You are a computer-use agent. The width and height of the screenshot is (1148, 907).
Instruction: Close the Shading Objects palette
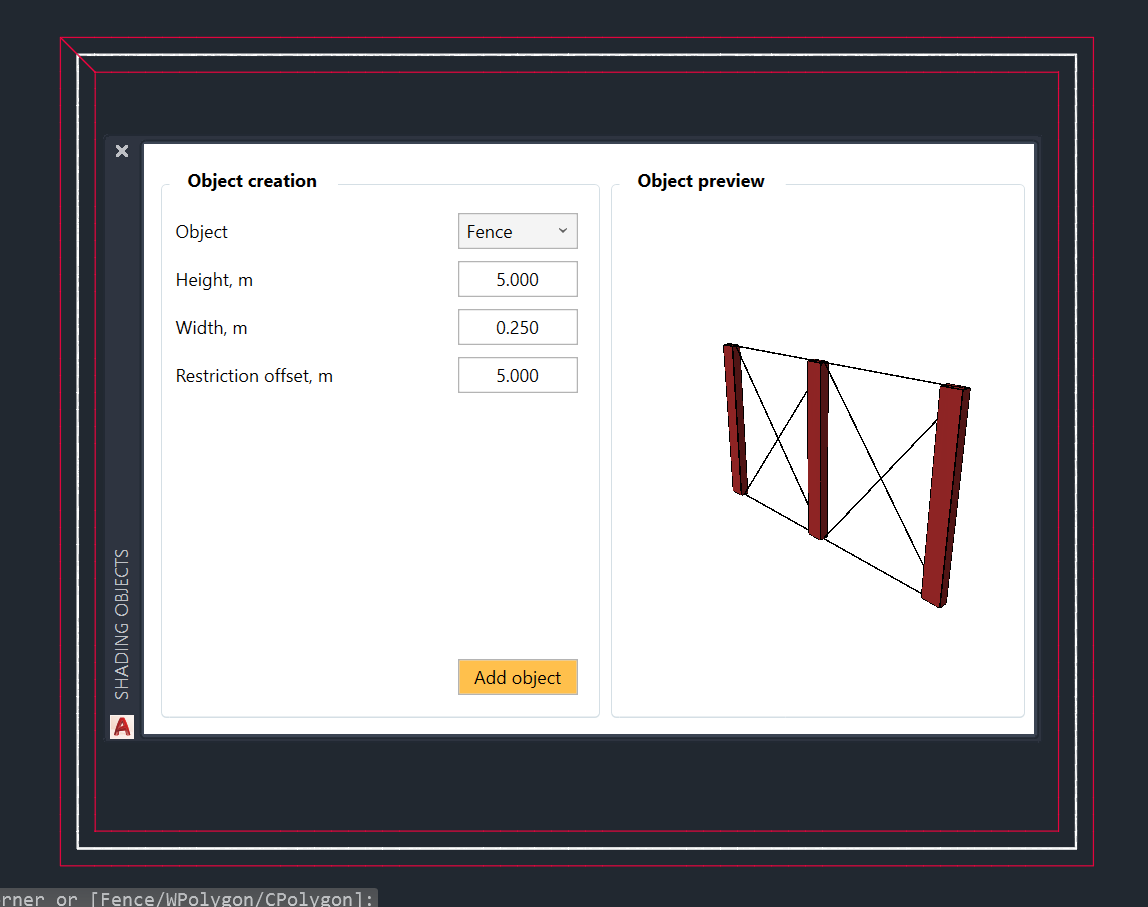[x=122, y=151]
